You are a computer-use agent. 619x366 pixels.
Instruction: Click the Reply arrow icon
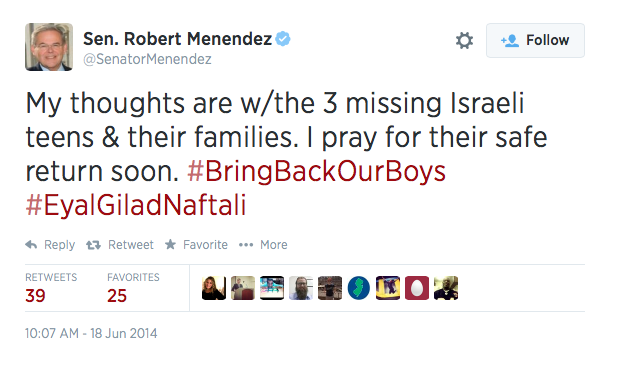click(31, 245)
